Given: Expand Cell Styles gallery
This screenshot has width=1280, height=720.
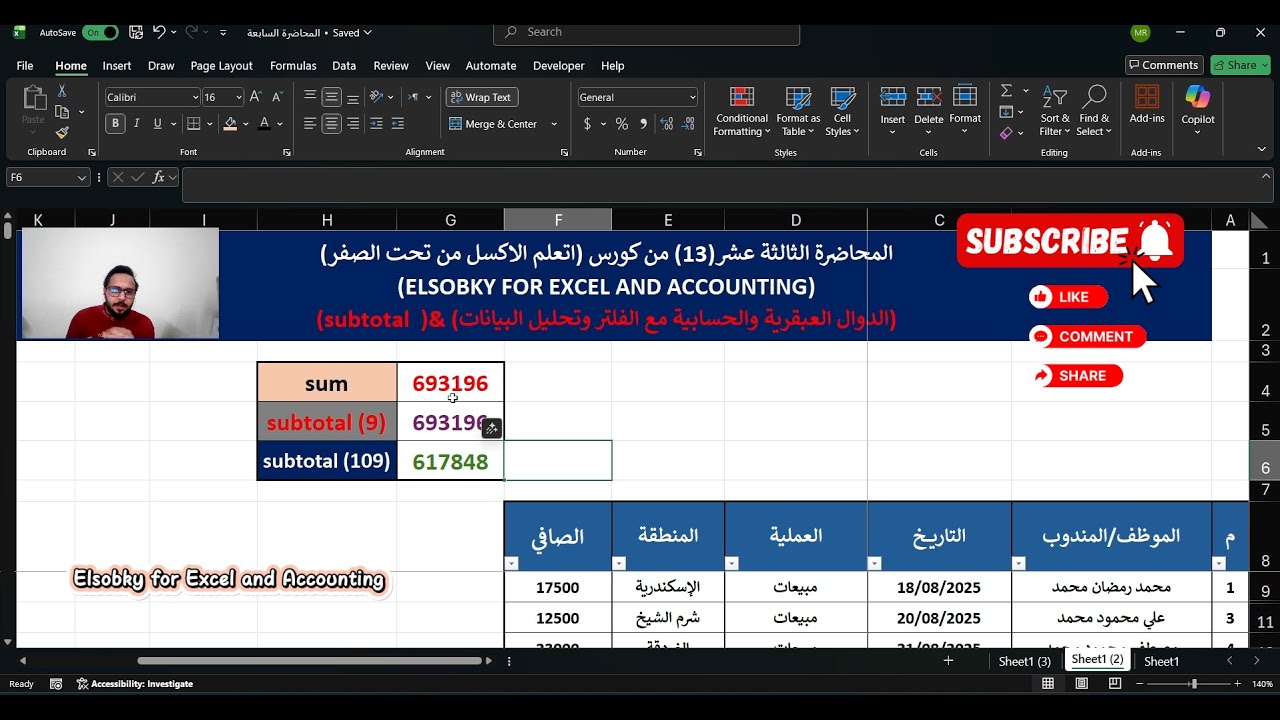Looking at the screenshot, I should (843, 111).
